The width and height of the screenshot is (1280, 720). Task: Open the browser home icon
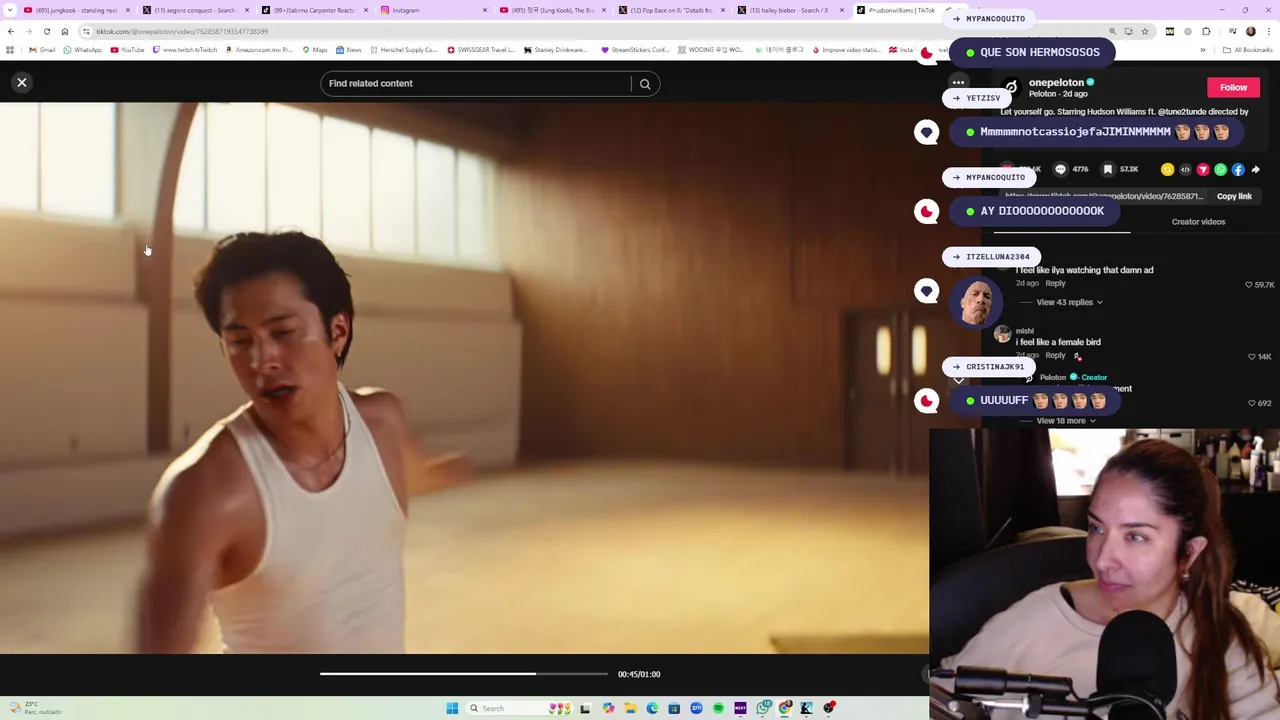point(65,32)
